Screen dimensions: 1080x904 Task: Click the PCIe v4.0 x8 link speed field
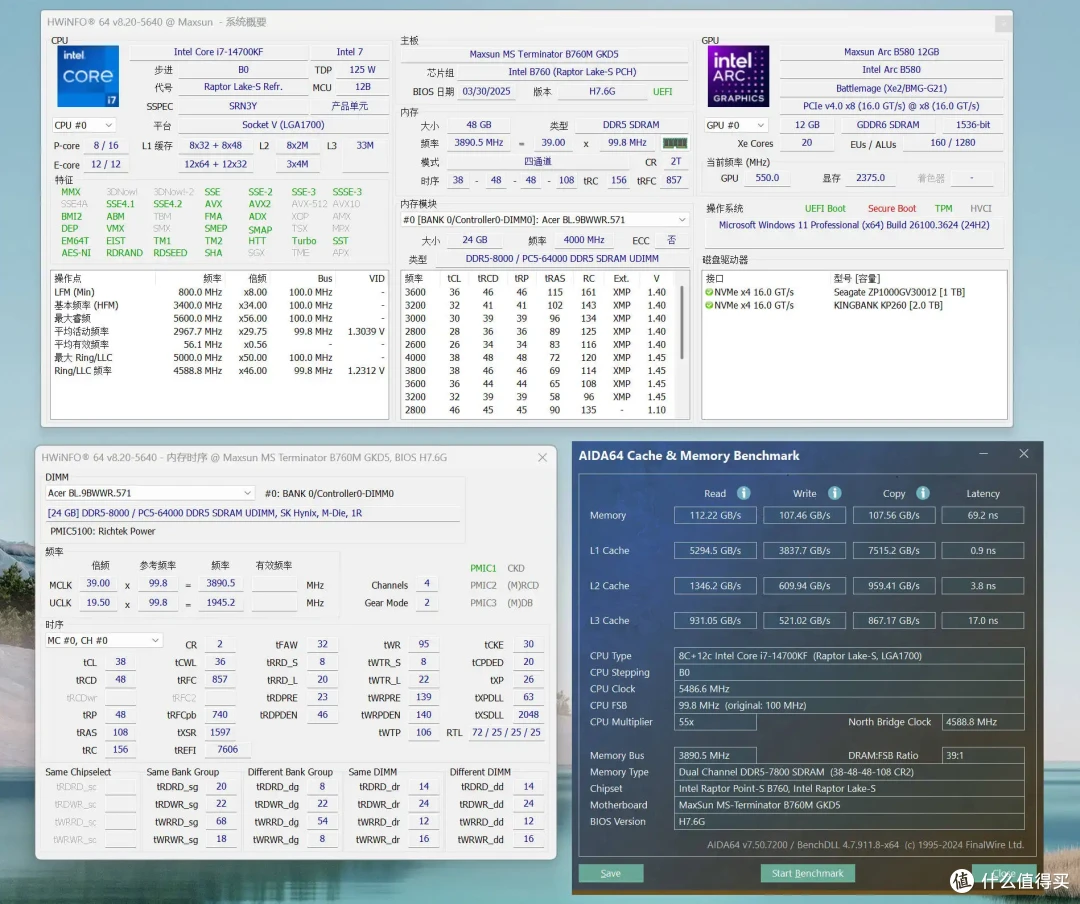891,106
